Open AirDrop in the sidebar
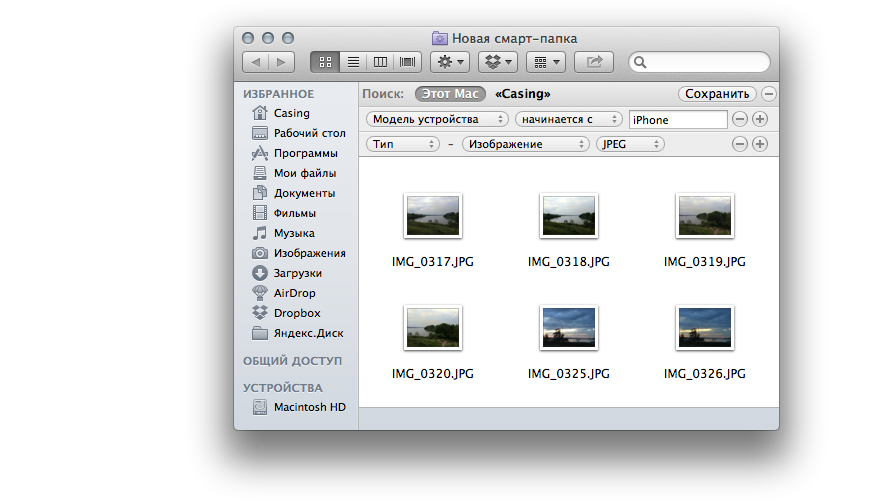892x501 pixels. point(294,293)
